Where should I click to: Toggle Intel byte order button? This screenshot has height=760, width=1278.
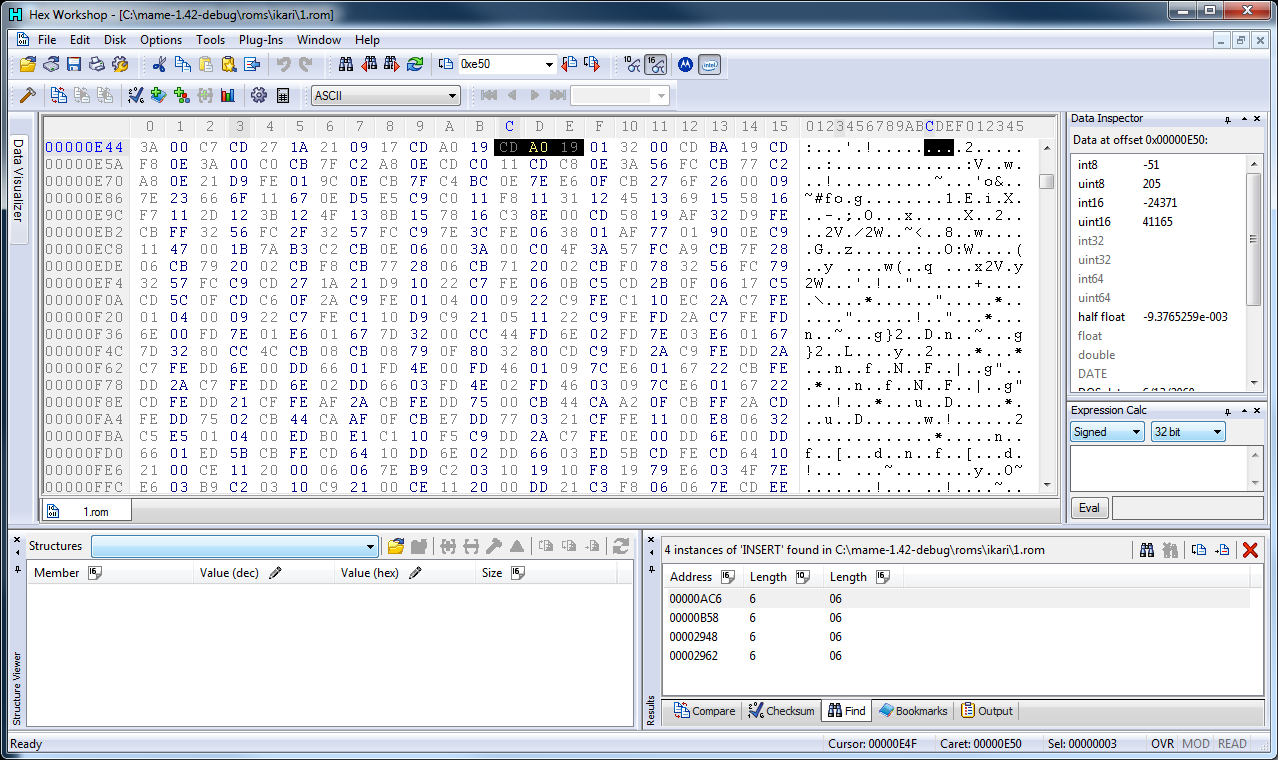(x=709, y=64)
